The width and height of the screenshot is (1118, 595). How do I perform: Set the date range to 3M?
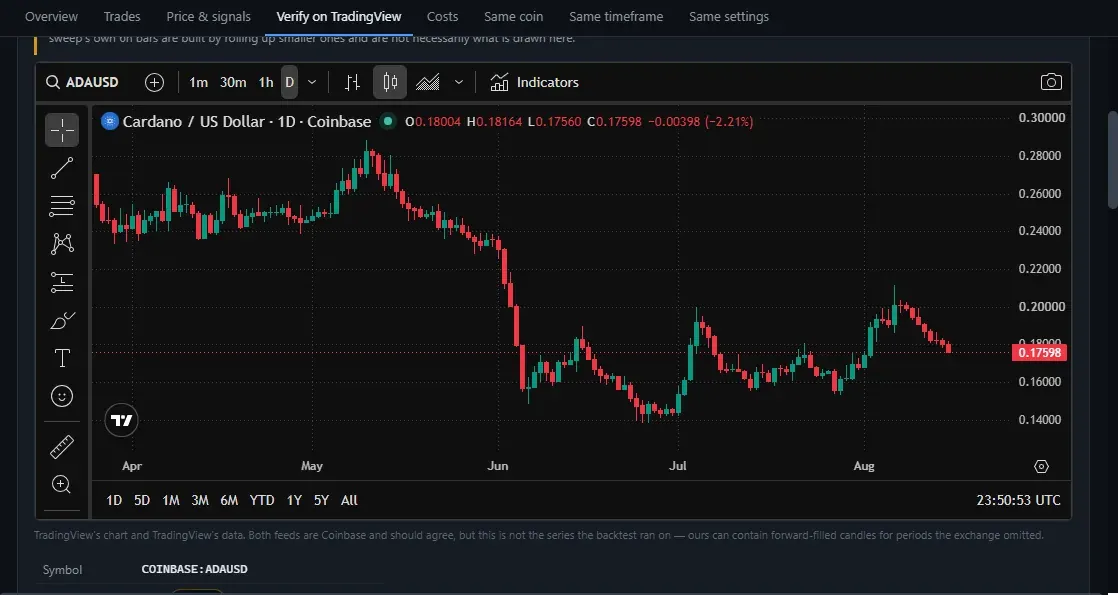pyautogui.click(x=200, y=500)
